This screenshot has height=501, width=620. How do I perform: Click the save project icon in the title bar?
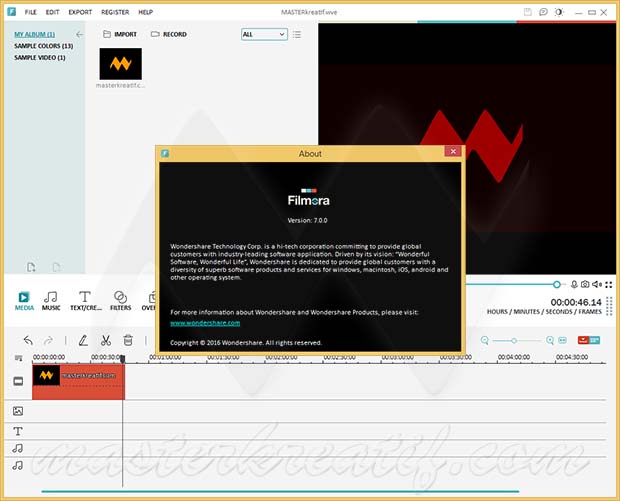pos(527,12)
